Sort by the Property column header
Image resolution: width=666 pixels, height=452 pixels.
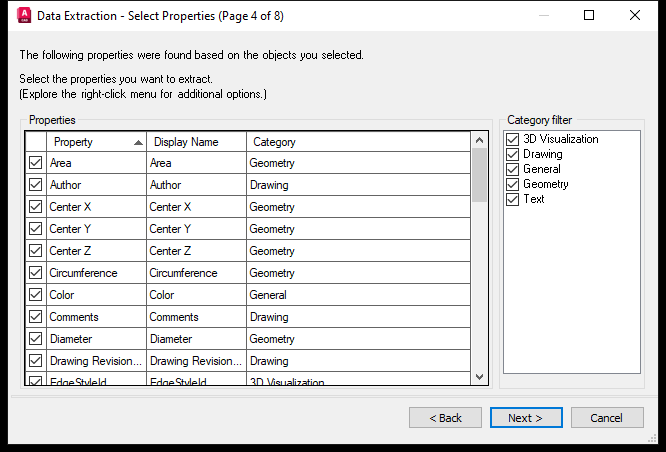coord(96,142)
